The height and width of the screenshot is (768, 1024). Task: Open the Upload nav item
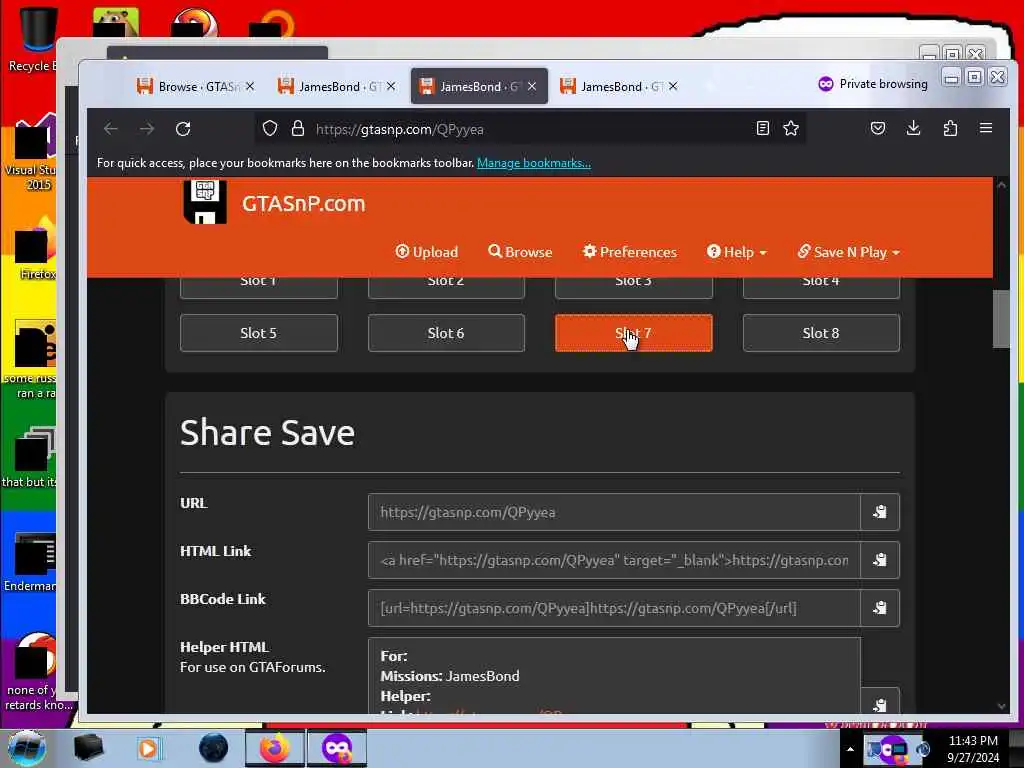point(426,252)
